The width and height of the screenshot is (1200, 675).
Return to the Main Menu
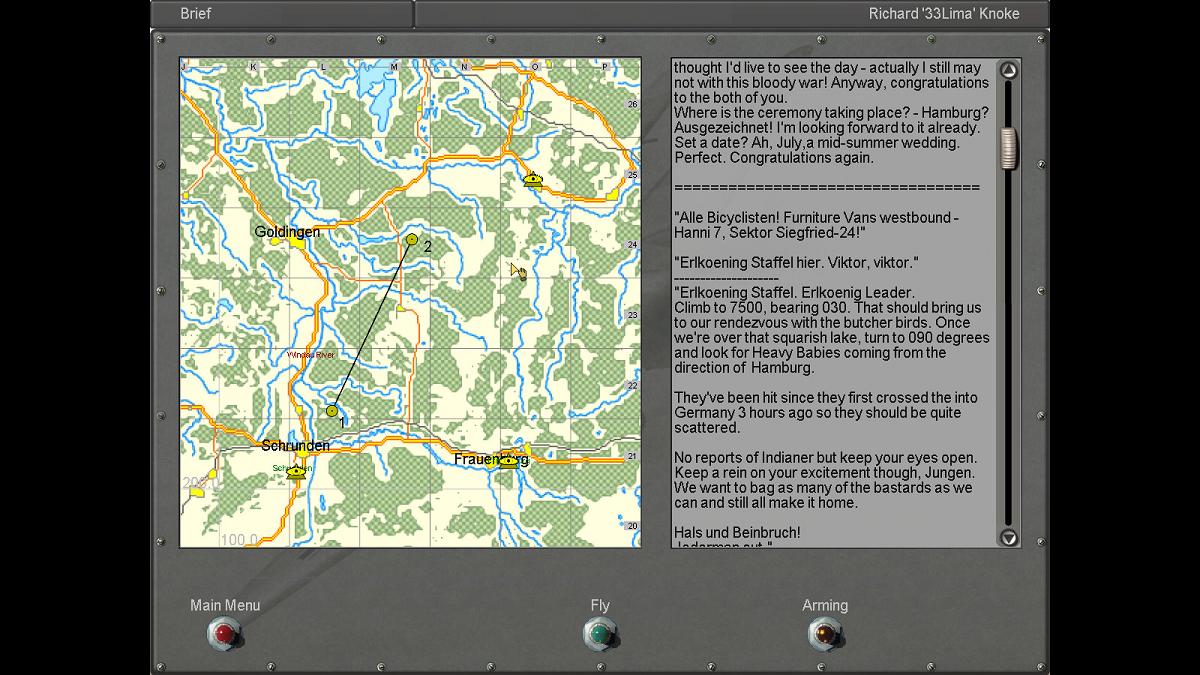[225, 634]
